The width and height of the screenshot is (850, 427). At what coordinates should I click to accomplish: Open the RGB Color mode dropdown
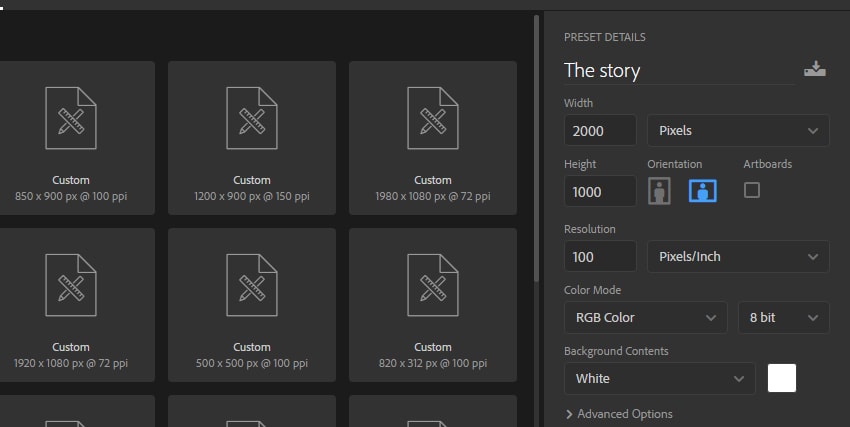point(645,317)
